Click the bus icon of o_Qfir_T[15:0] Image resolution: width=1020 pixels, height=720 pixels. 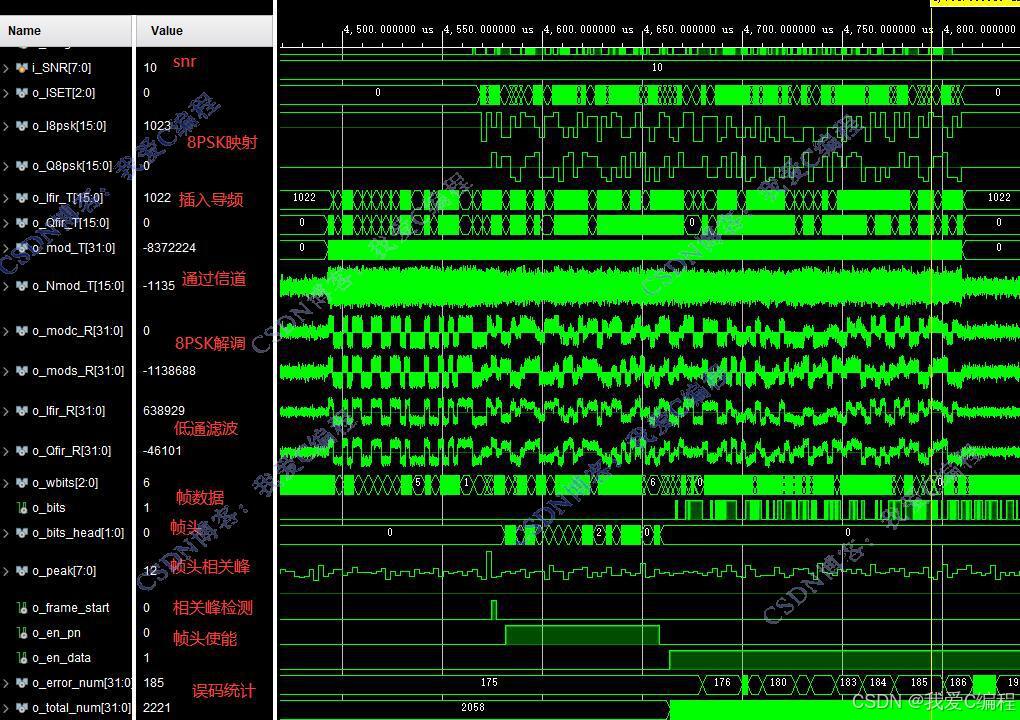21,222
